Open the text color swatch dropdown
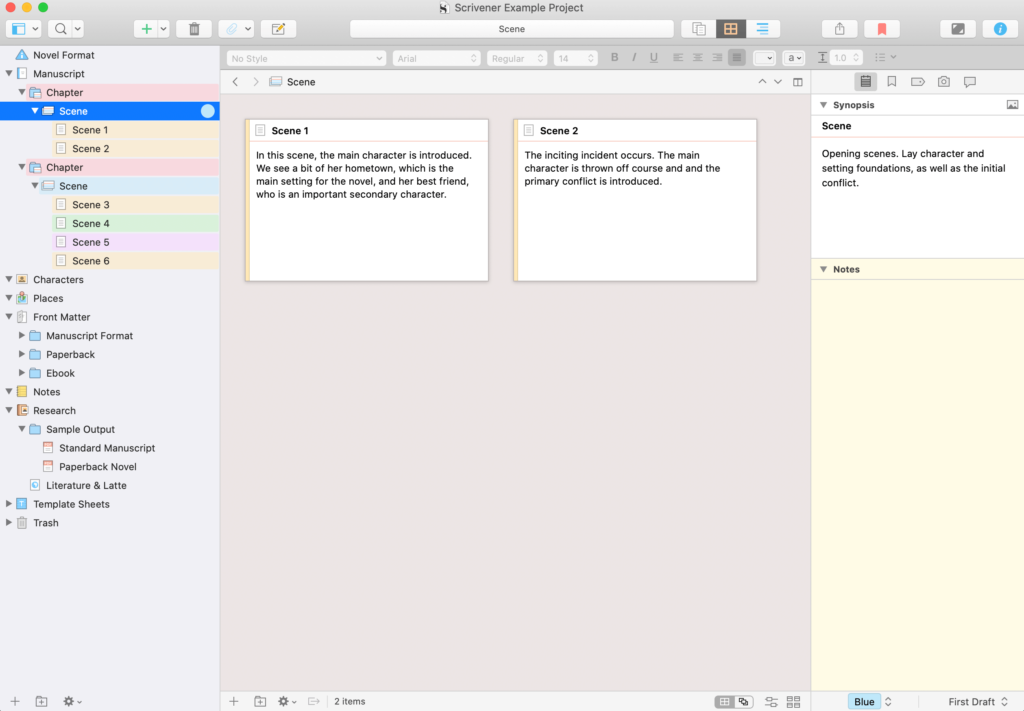This screenshot has height=711, width=1024. (764, 58)
